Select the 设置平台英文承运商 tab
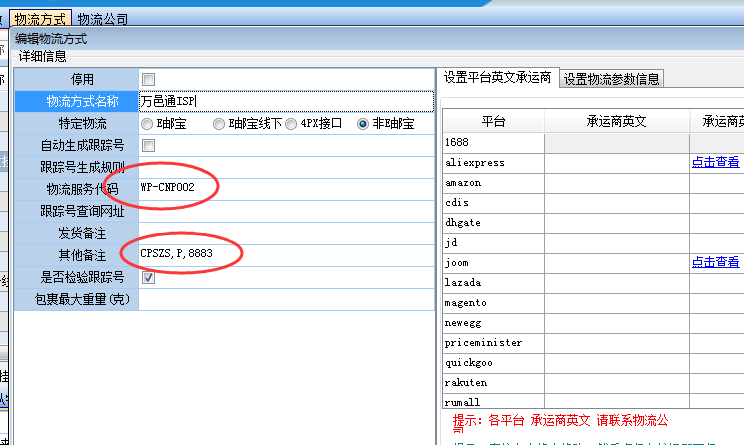 (x=497, y=79)
